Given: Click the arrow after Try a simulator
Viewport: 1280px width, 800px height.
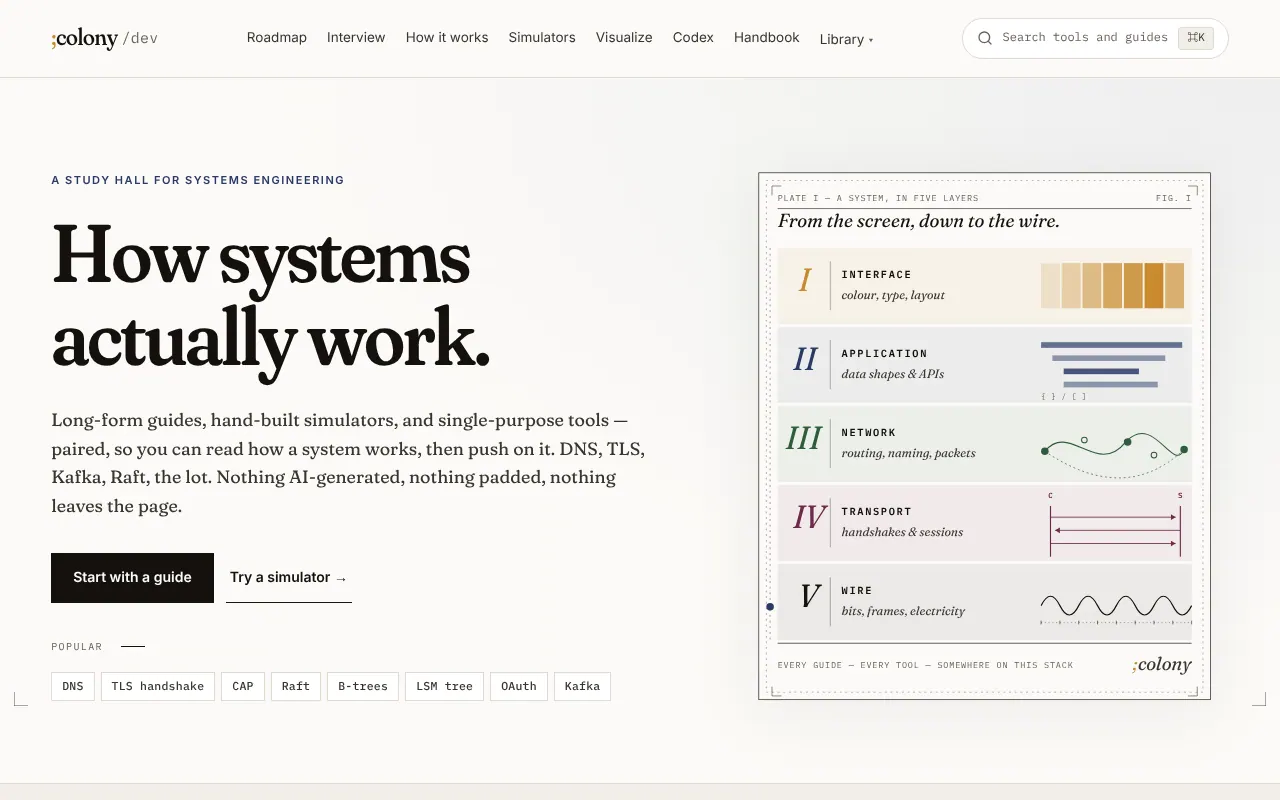Looking at the screenshot, I should (x=341, y=578).
